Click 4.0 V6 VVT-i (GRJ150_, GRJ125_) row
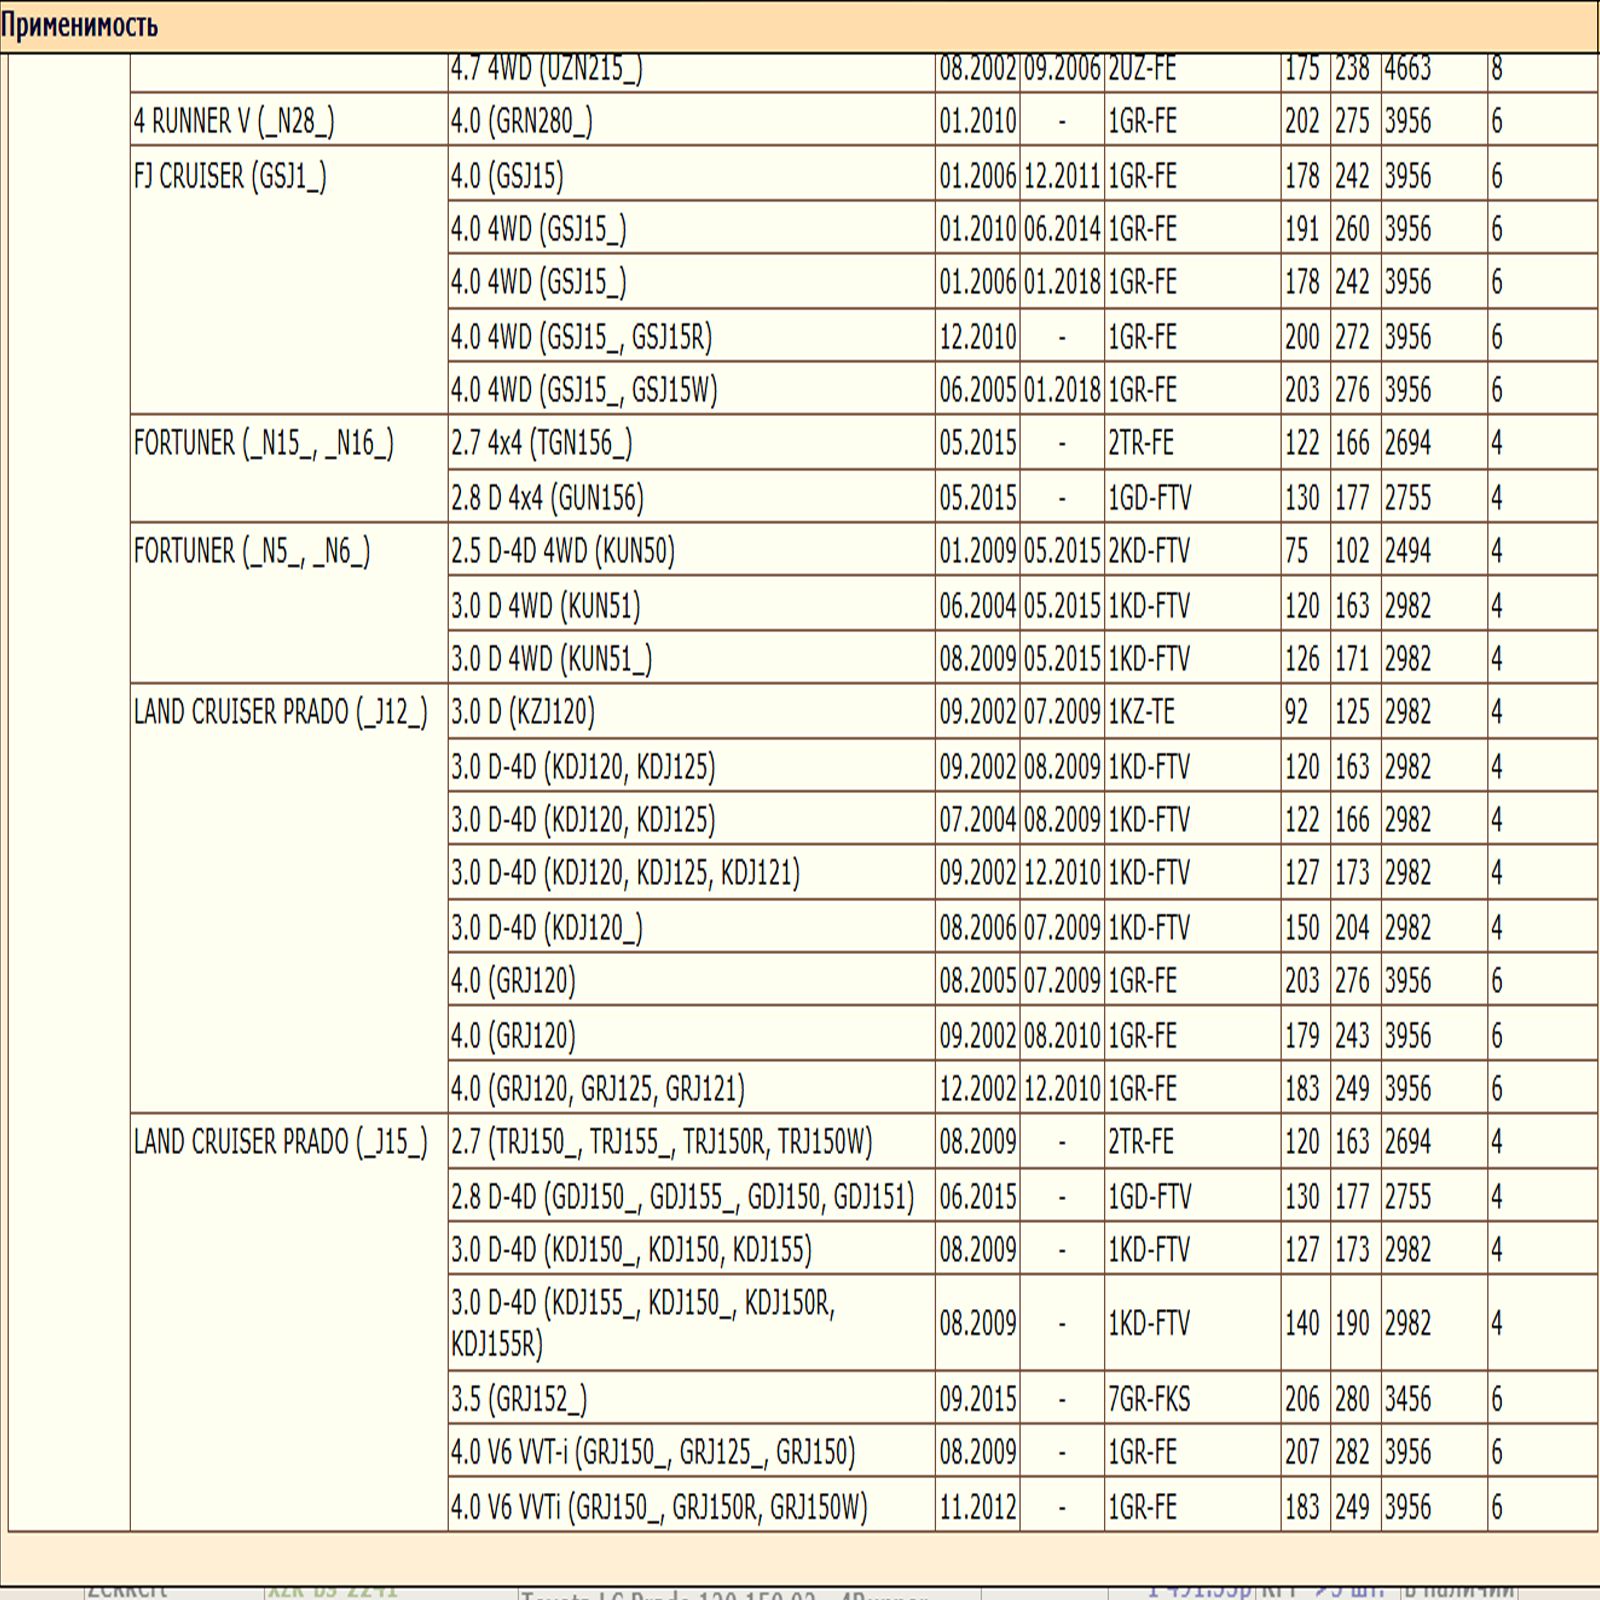The height and width of the screenshot is (1600, 1600). pyautogui.click(x=653, y=1452)
